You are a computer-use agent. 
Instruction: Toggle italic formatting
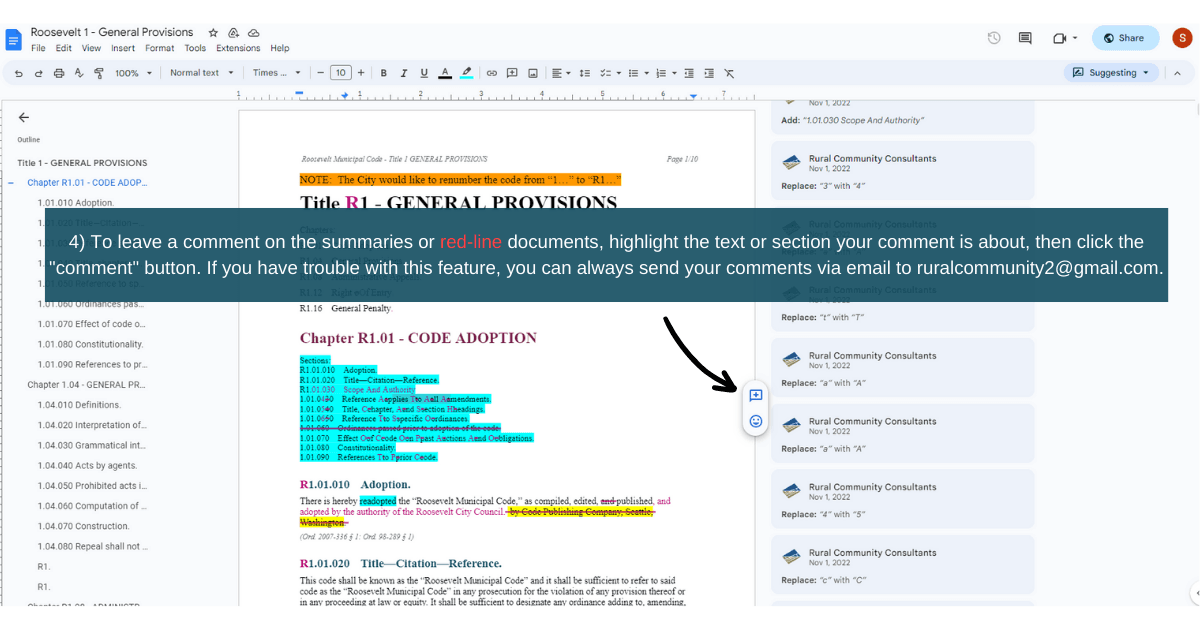[404, 73]
